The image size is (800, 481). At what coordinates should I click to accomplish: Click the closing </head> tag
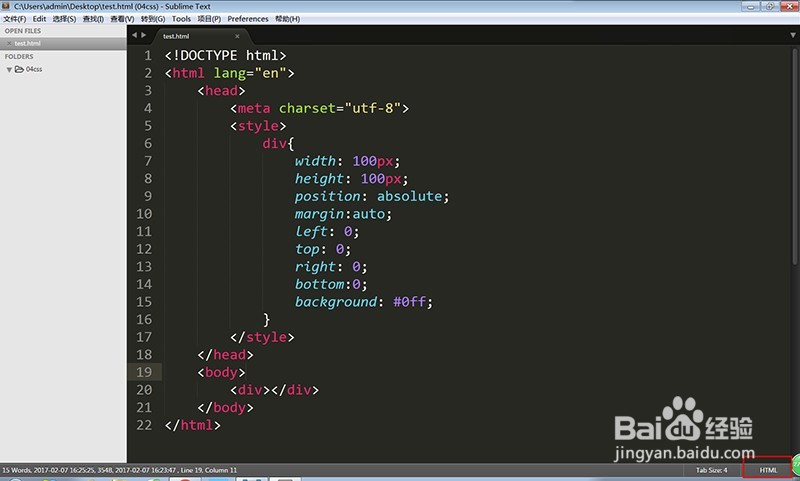[x=226, y=355]
